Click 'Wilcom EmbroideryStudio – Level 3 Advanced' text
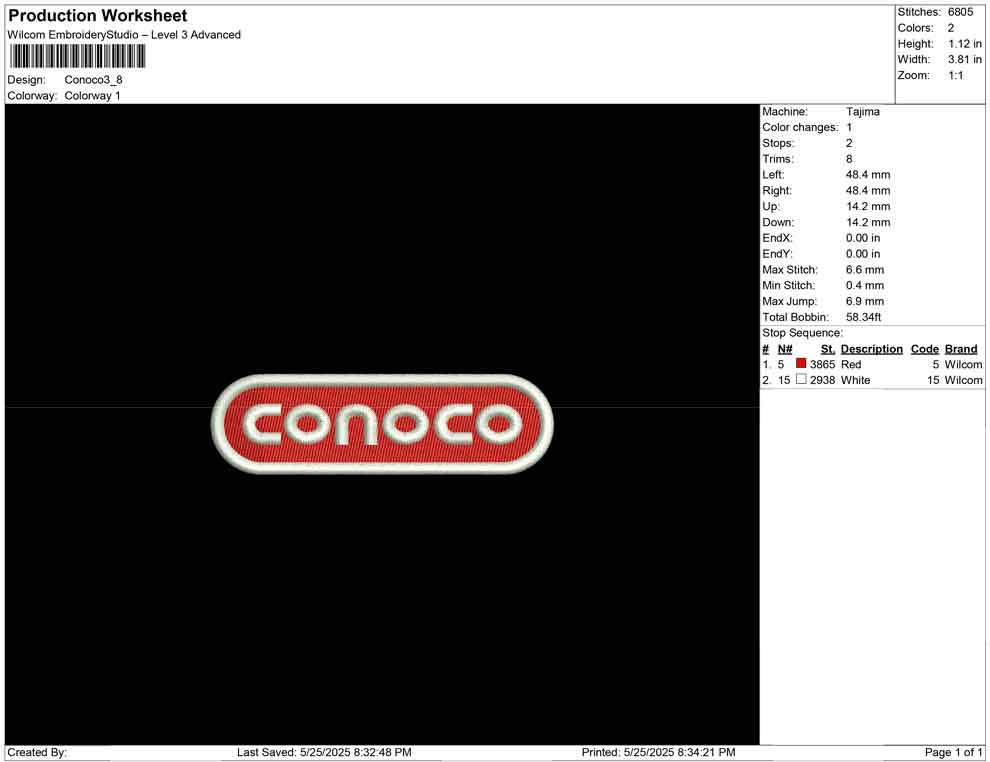 click(x=124, y=35)
